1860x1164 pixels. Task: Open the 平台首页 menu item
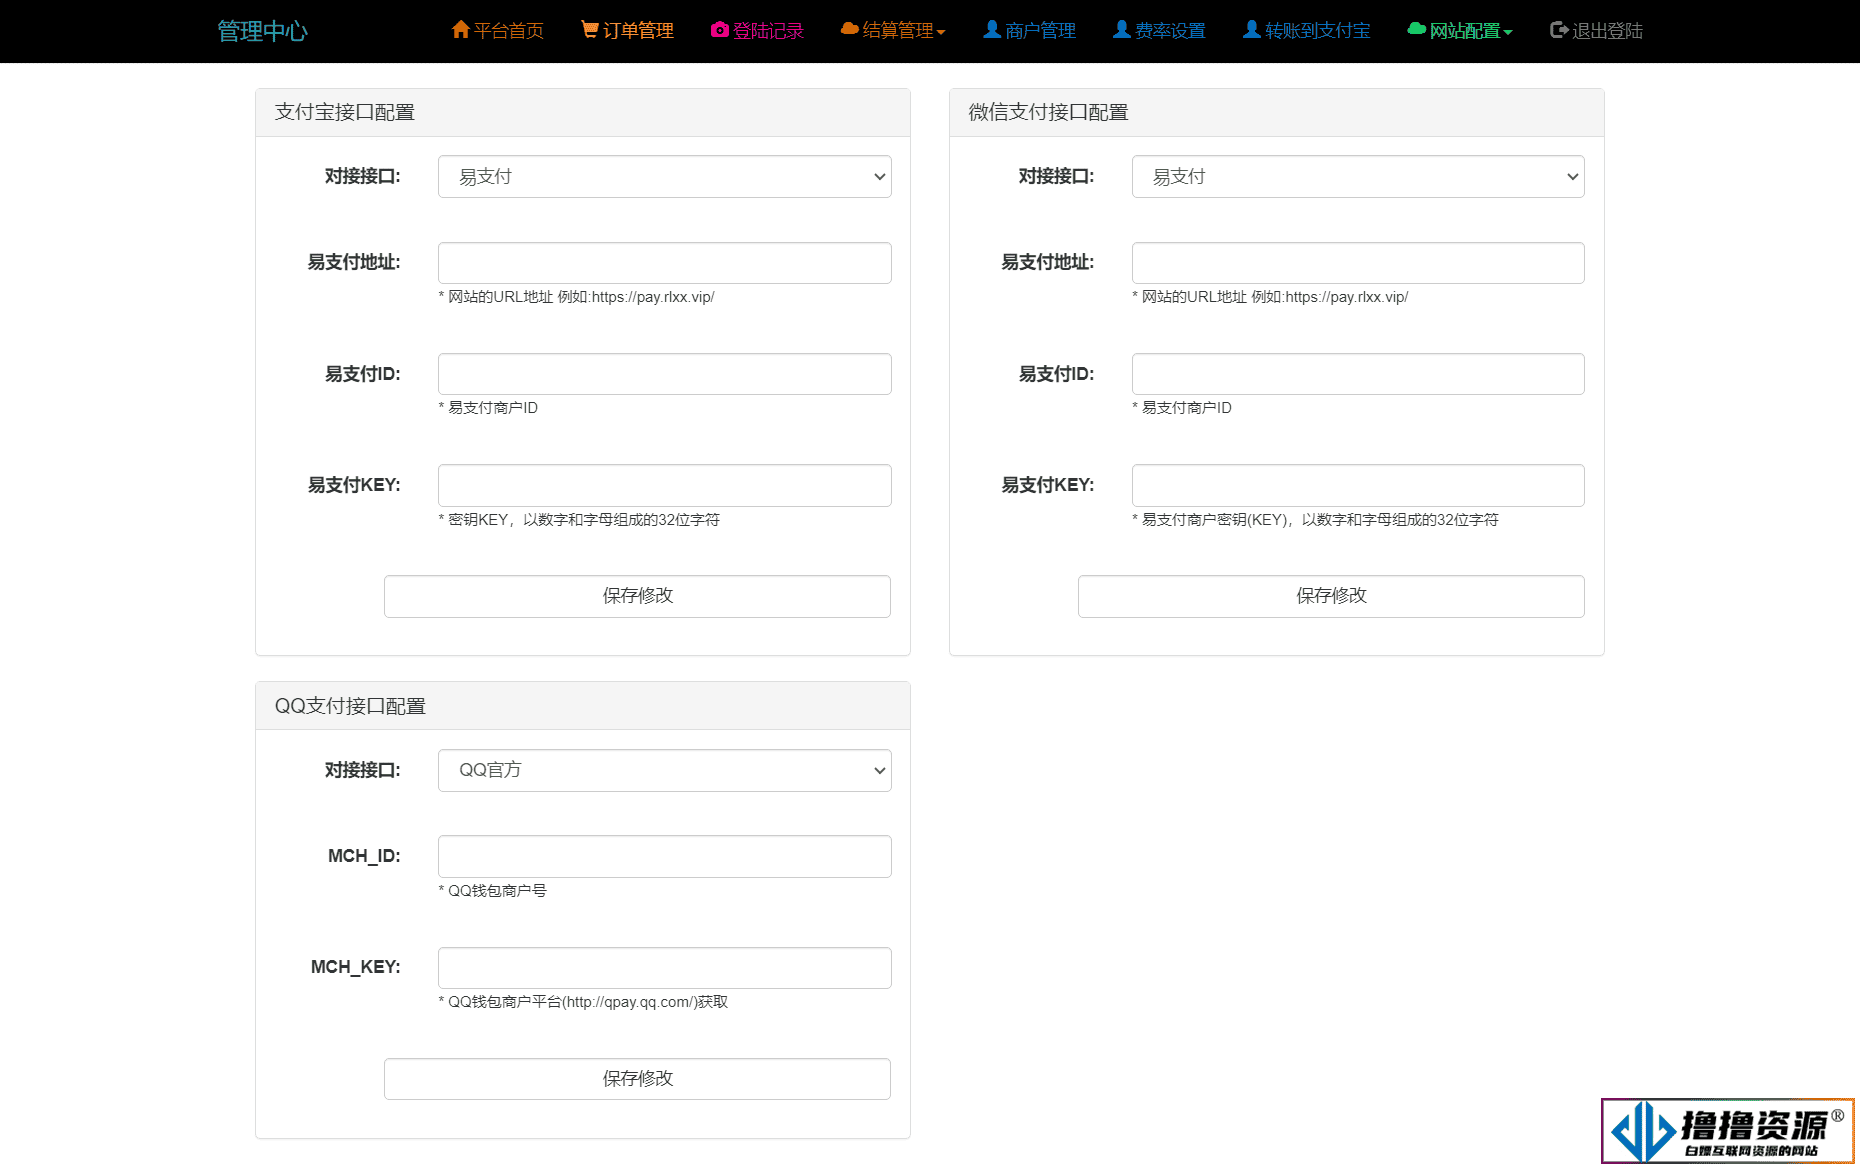click(x=498, y=31)
